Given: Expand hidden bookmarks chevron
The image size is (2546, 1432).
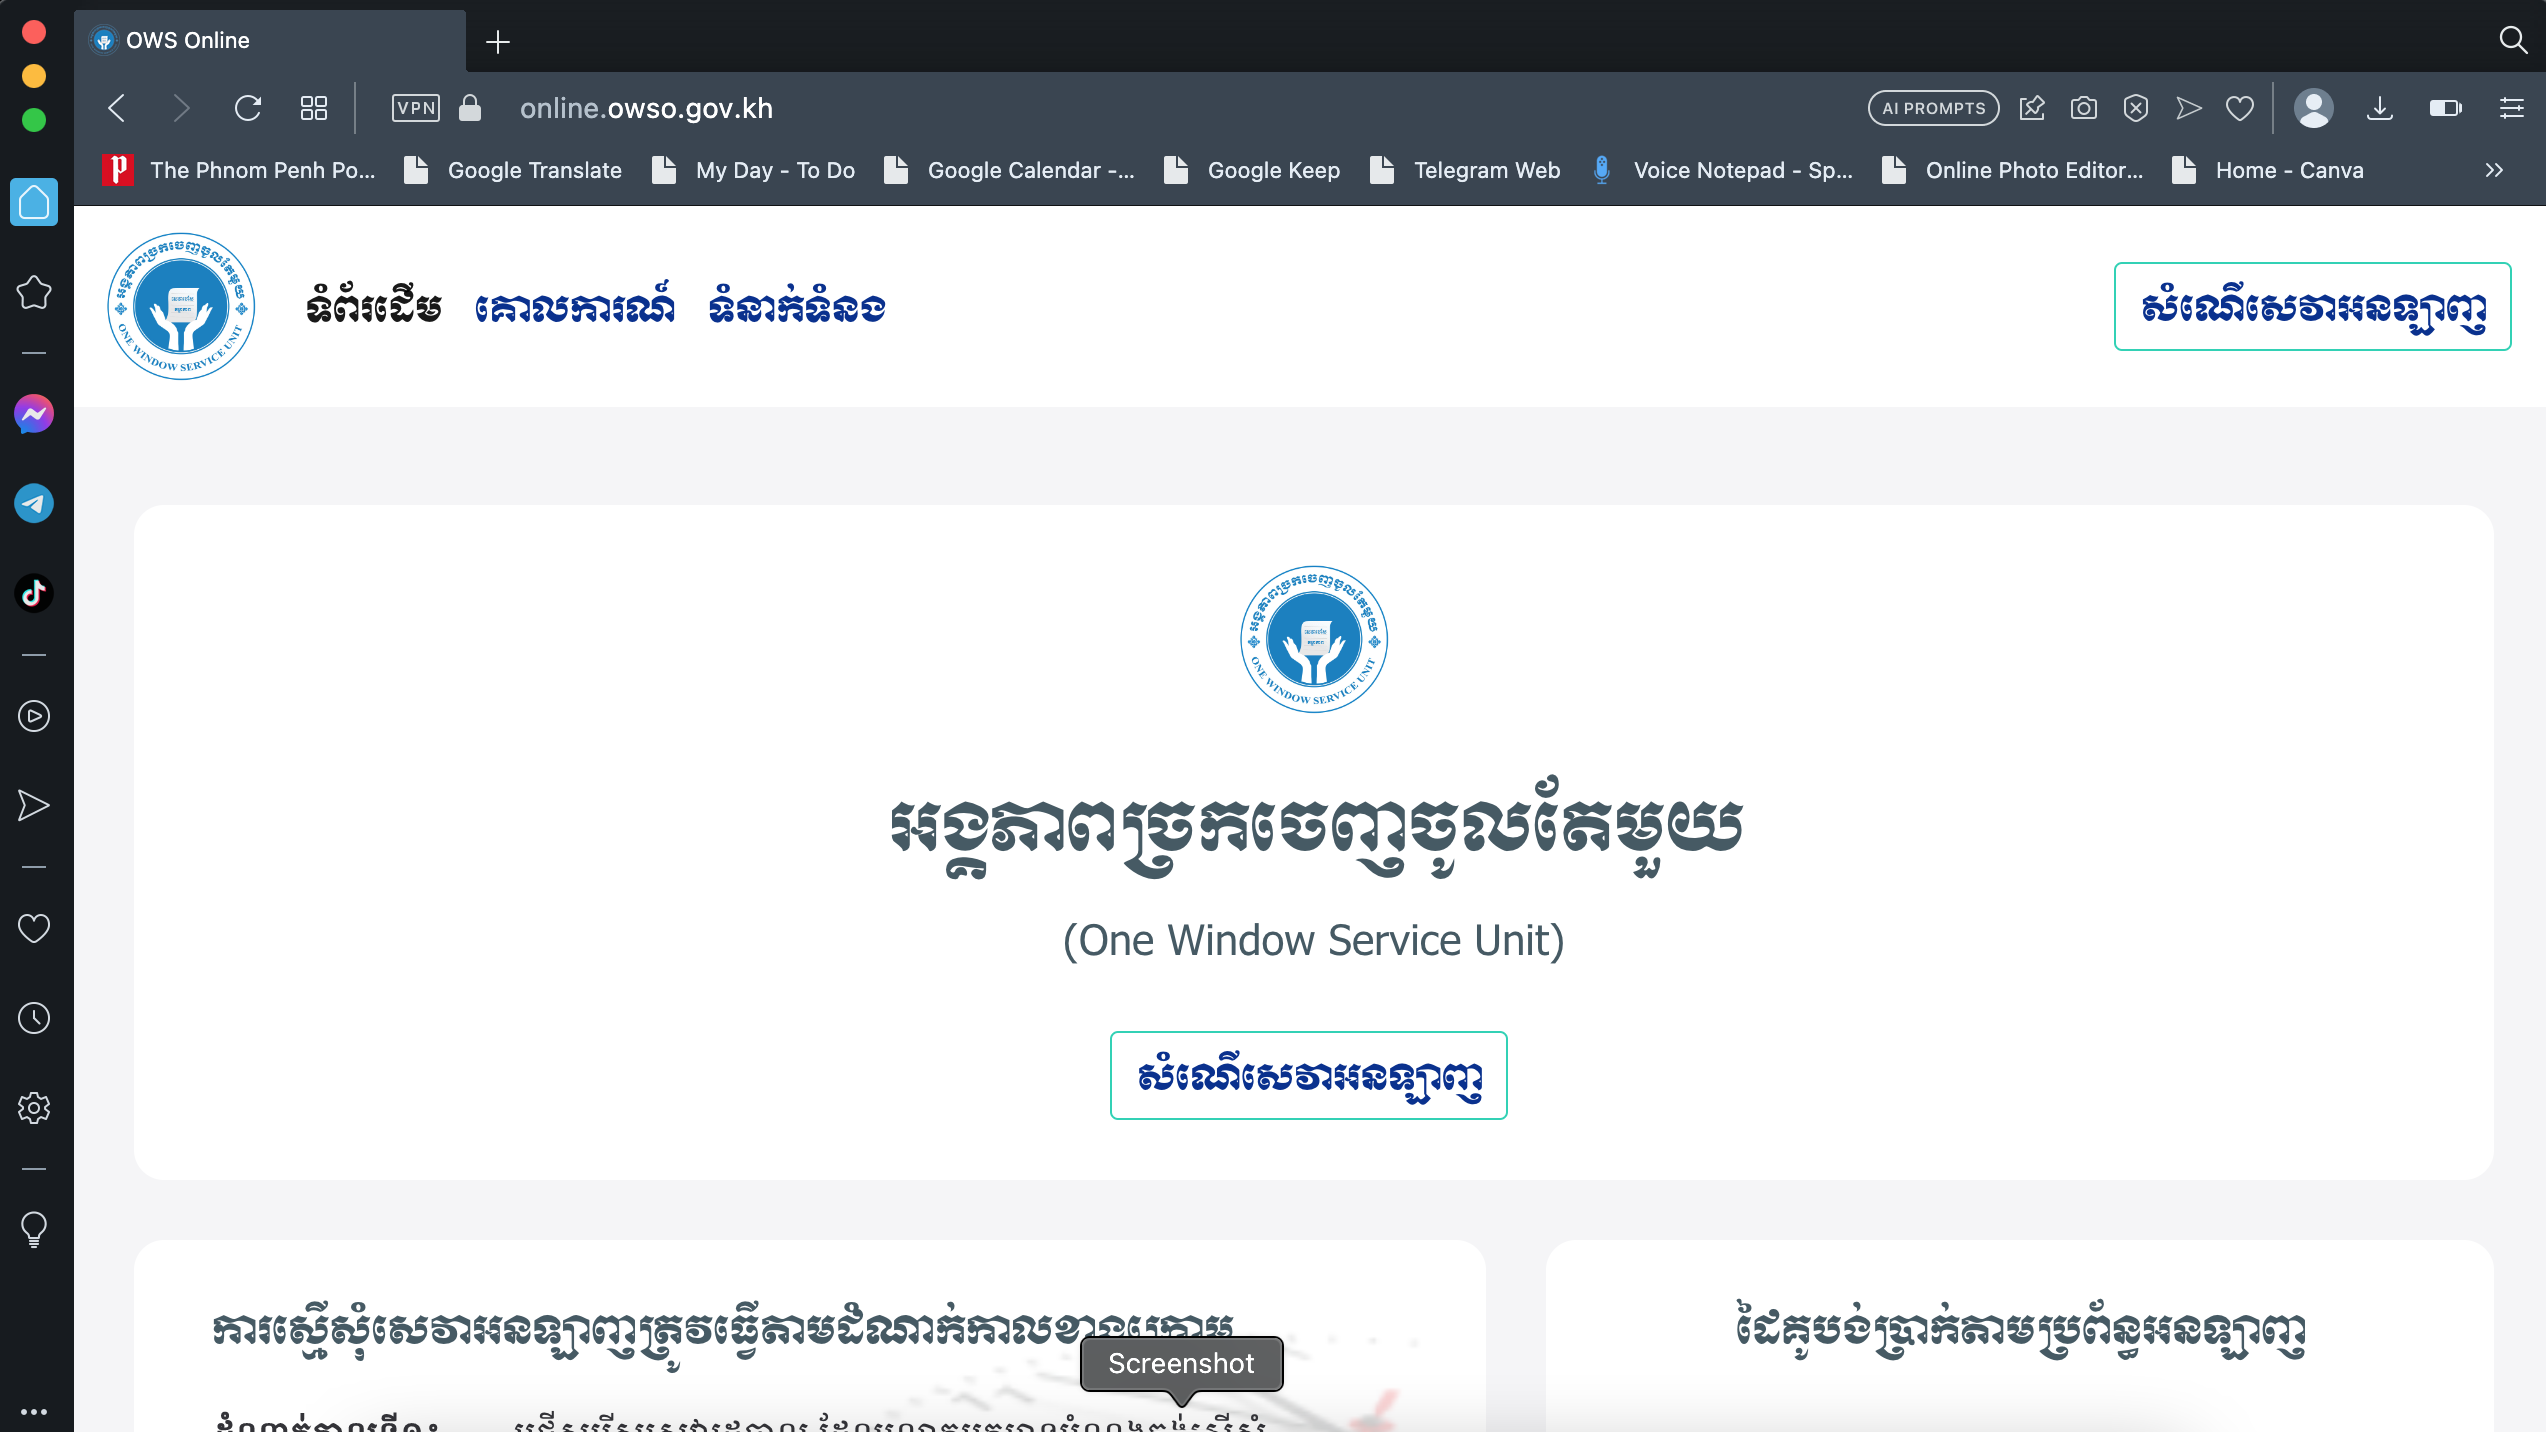Looking at the screenshot, I should tap(2494, 170).
